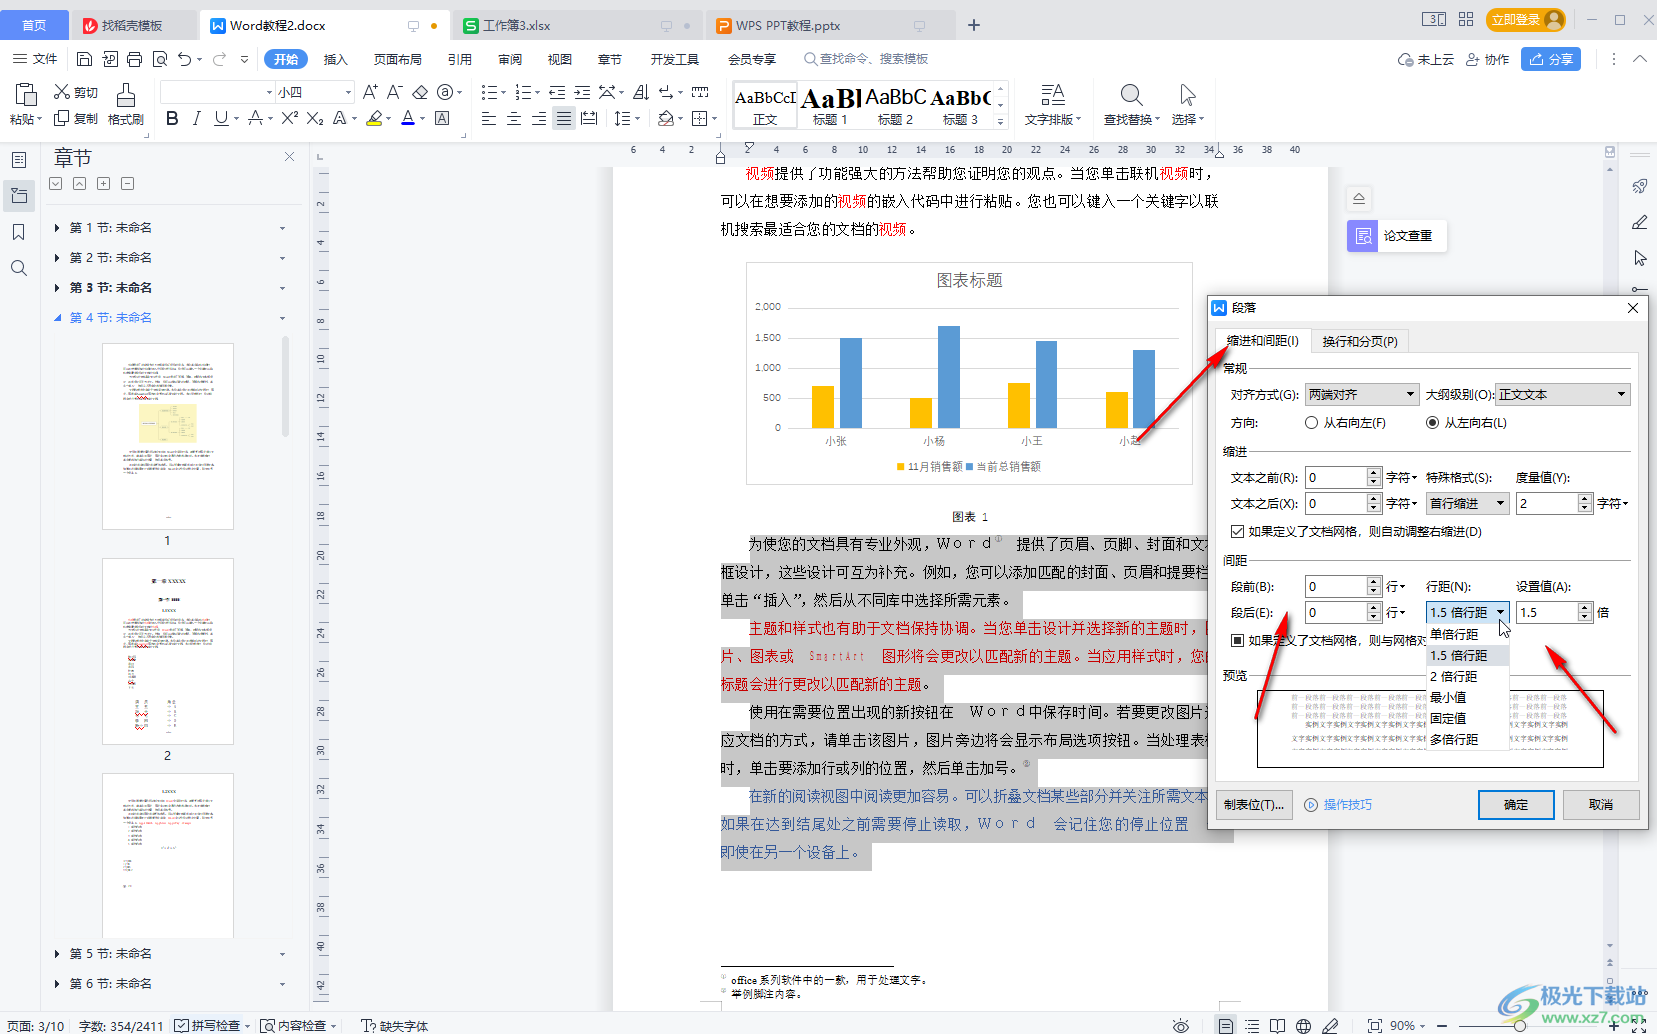Open the search panel in left sidebar
The height and width of the screenshot is (1034, 1657).
(18, 268)
